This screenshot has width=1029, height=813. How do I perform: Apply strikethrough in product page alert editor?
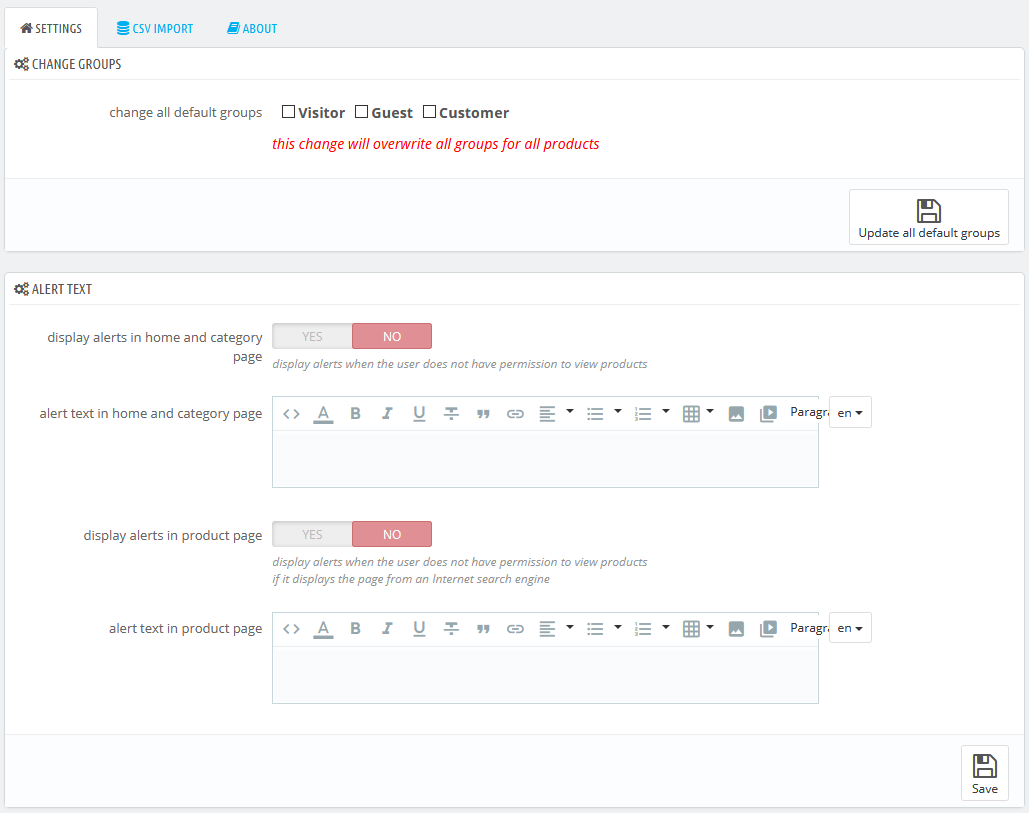tap(451, 629)
